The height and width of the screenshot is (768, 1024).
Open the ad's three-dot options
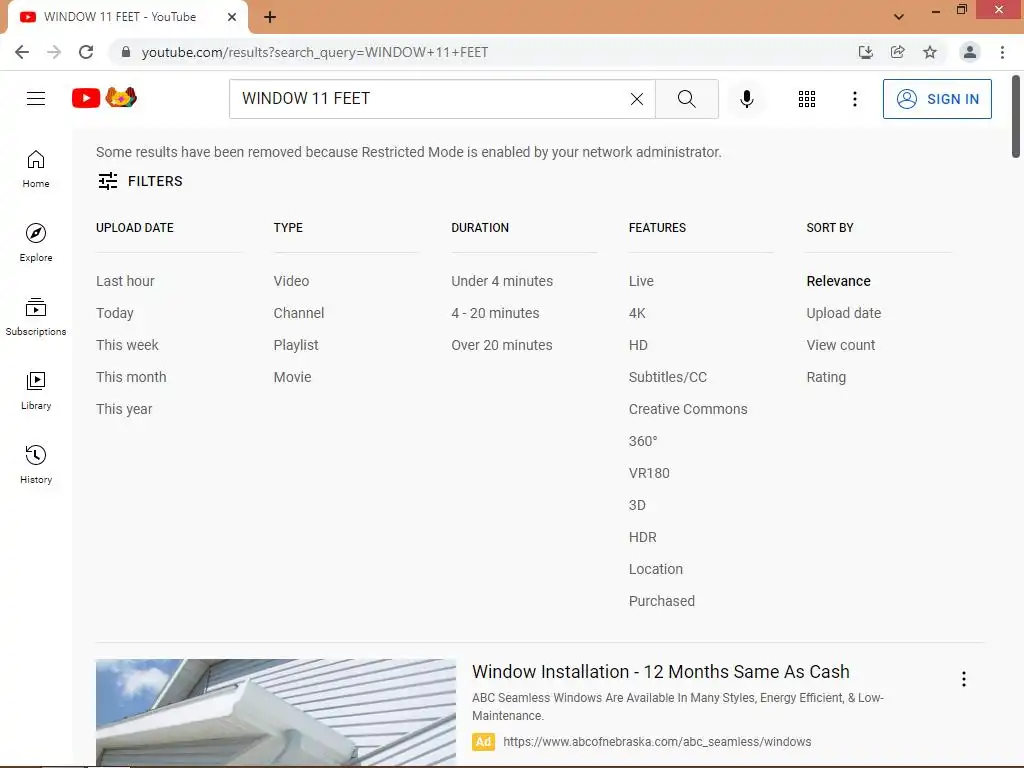(963, 679)
